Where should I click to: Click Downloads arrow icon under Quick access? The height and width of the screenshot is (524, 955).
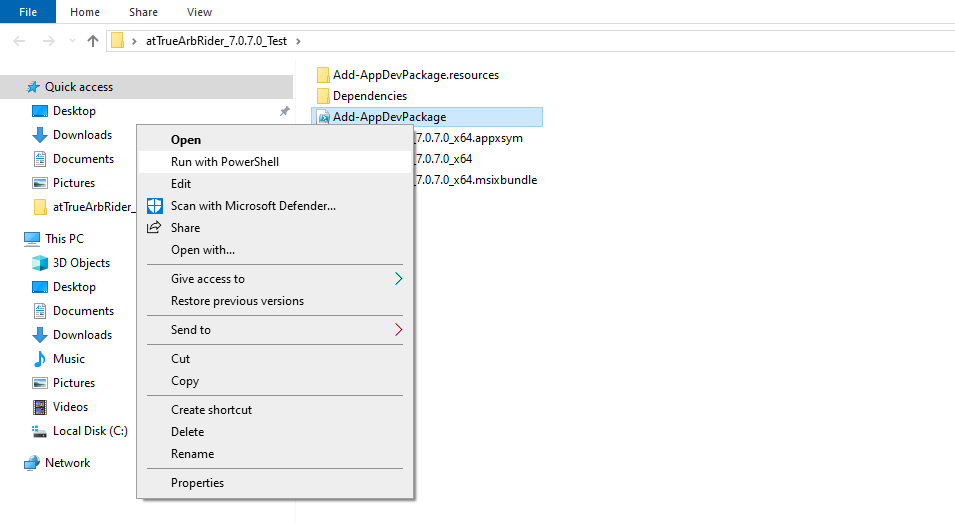(40, 135)
